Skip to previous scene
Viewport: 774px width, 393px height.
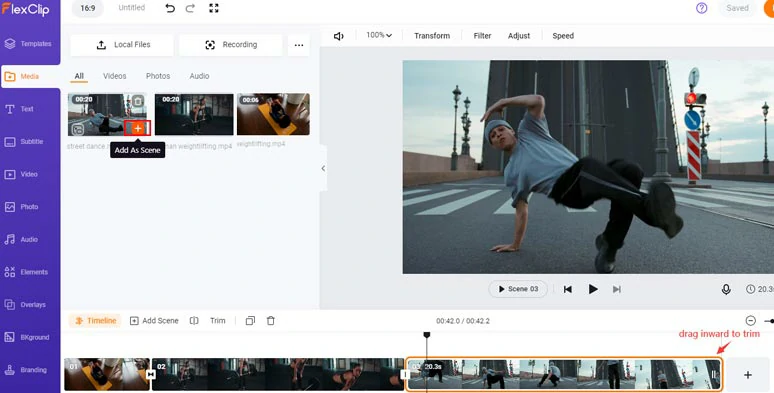pos(568,289)
